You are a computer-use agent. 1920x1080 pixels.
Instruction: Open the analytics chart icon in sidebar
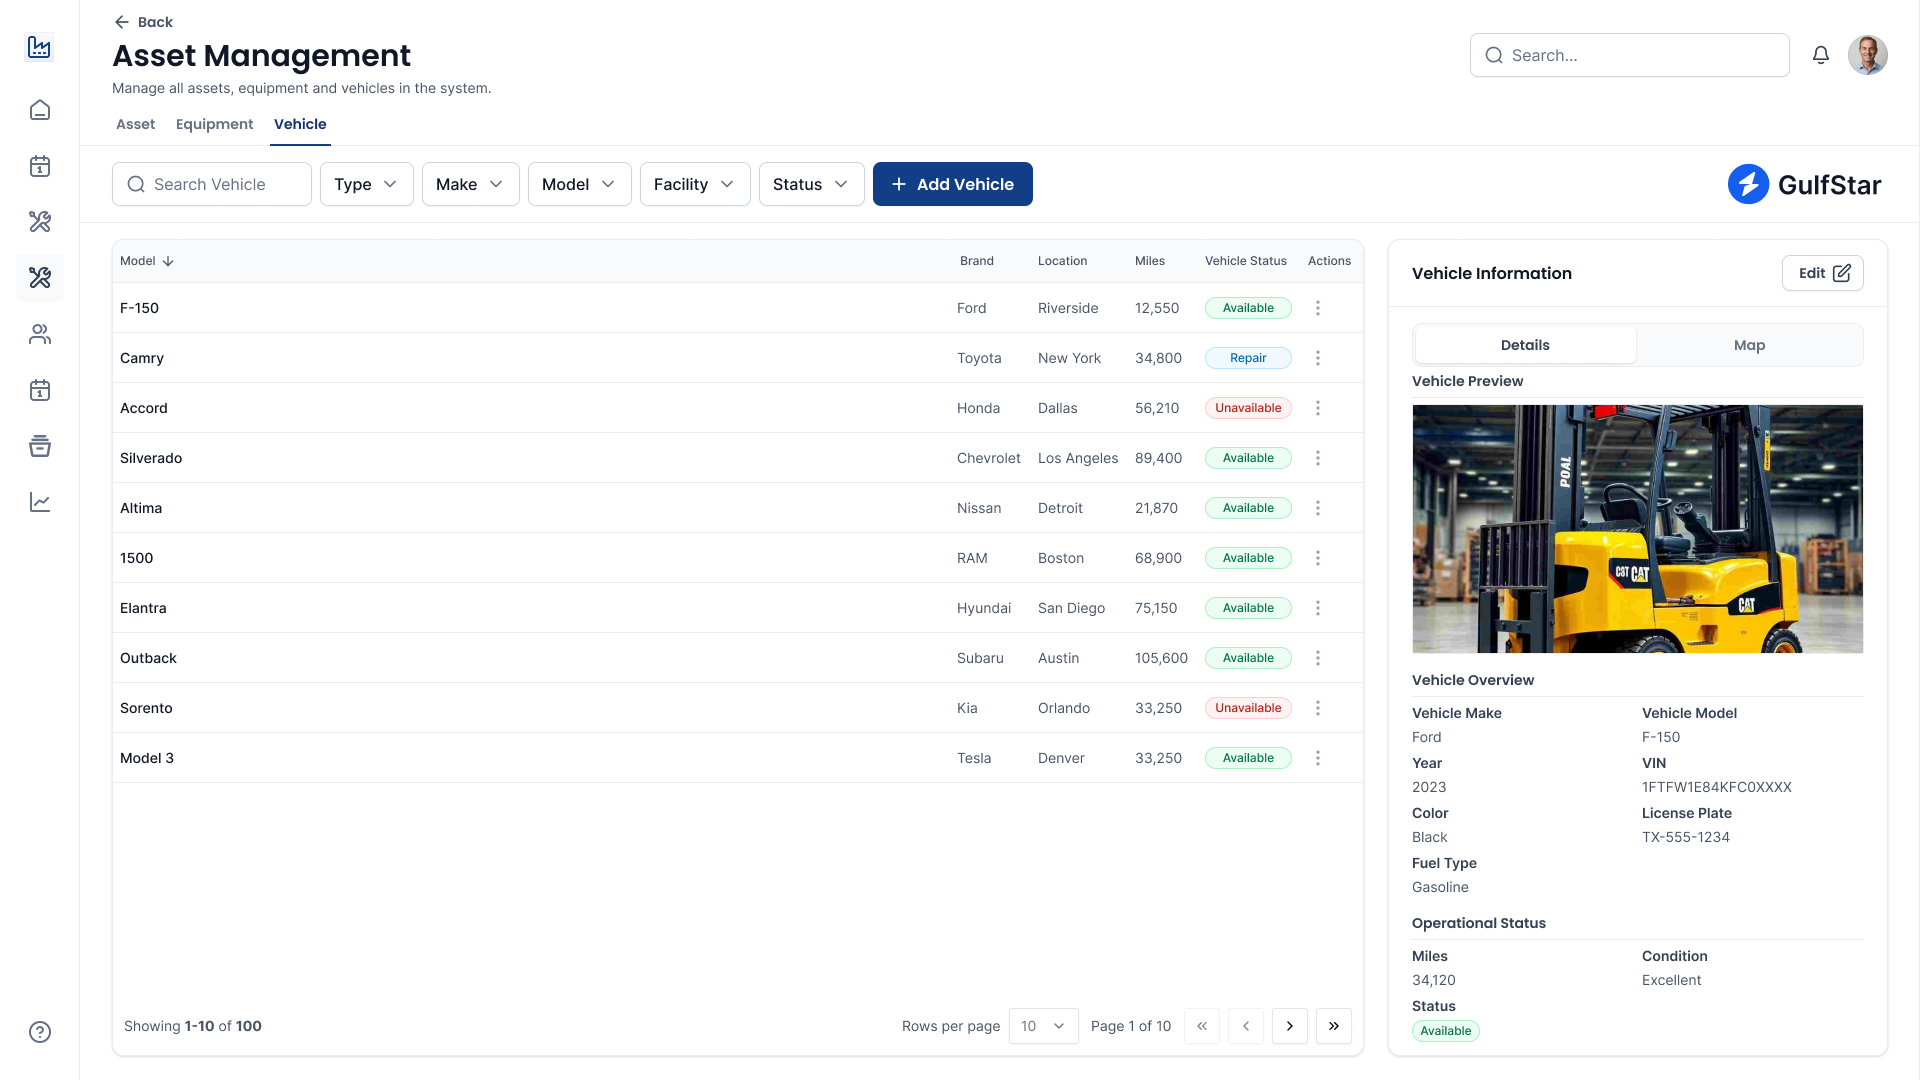click(x=40, y=502)
